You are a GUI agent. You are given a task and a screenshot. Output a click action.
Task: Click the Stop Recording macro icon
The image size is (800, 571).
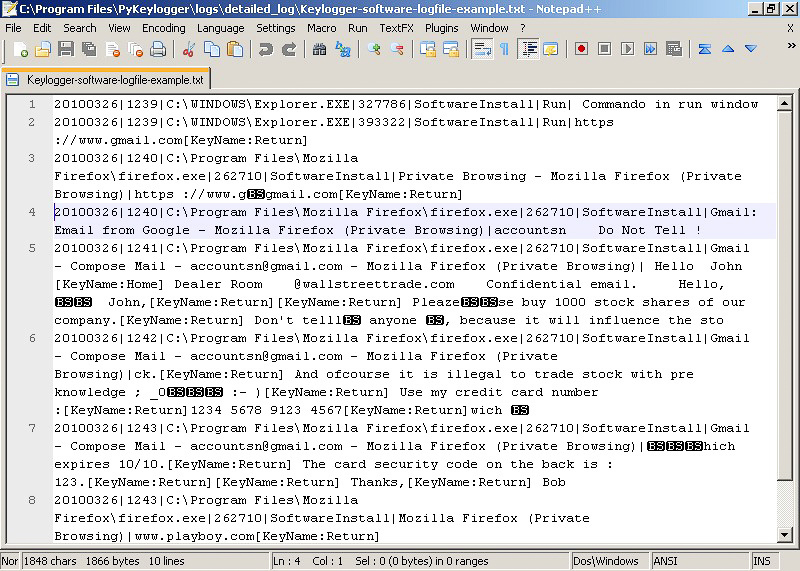(x=604, y=49)
